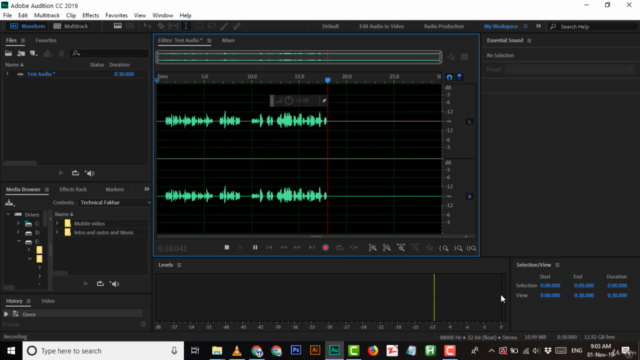Open the Effects menu
The width and height of the screenshot is (640, 360).
click(91, 16)
